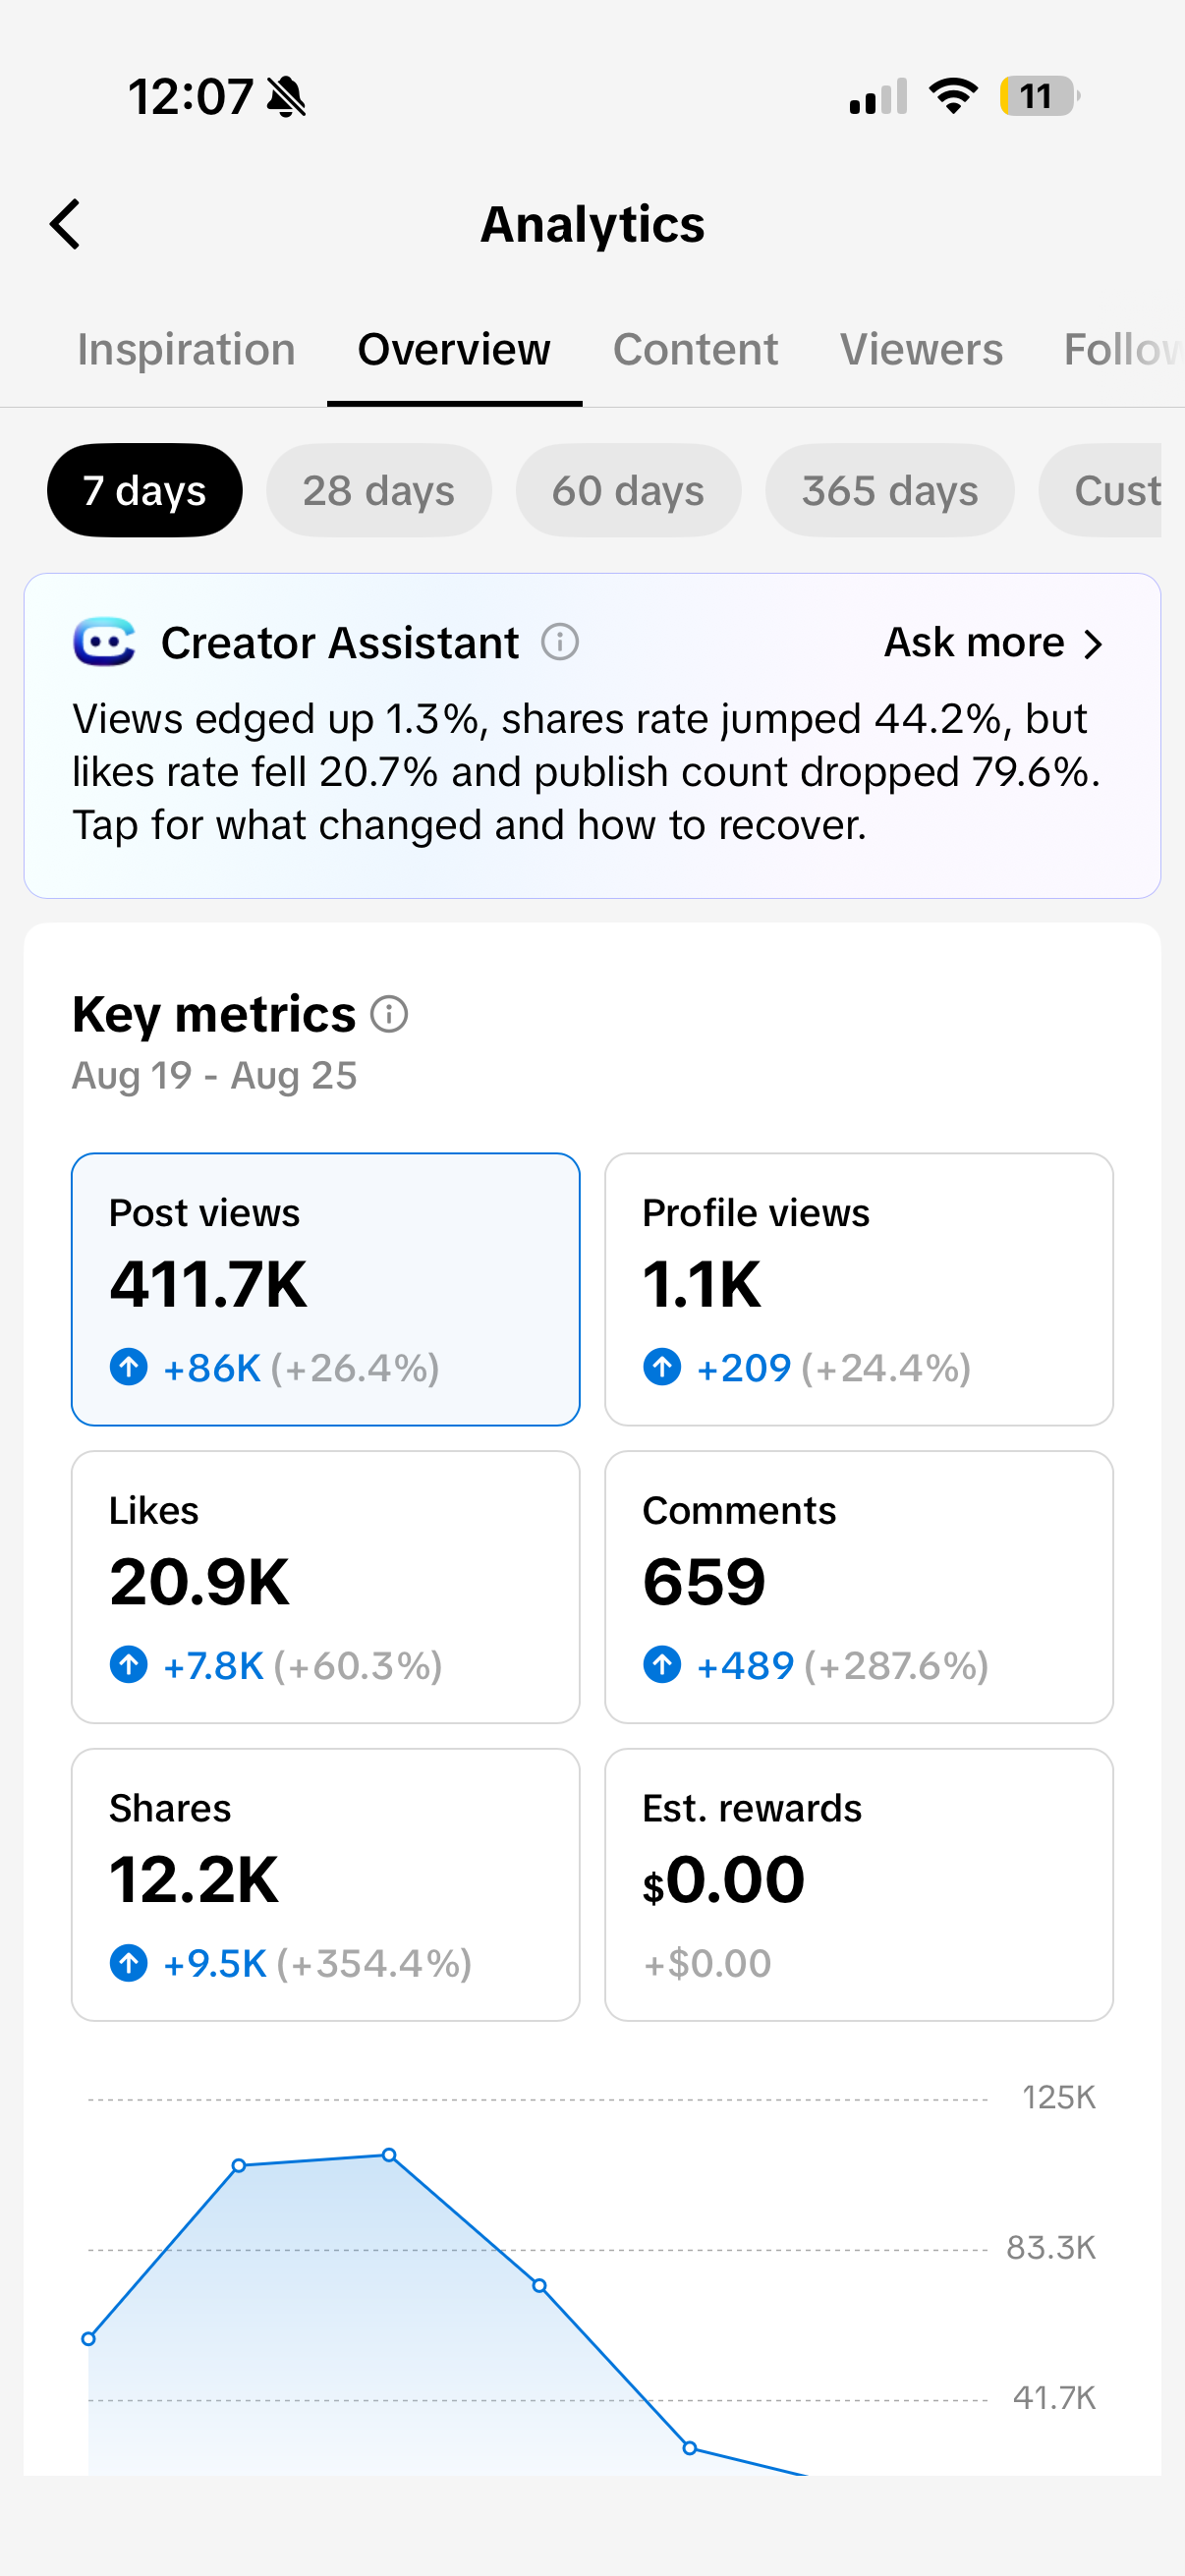
Task: Tap the Post views up-arrow icon
Action: click(x=129, y=1366)
